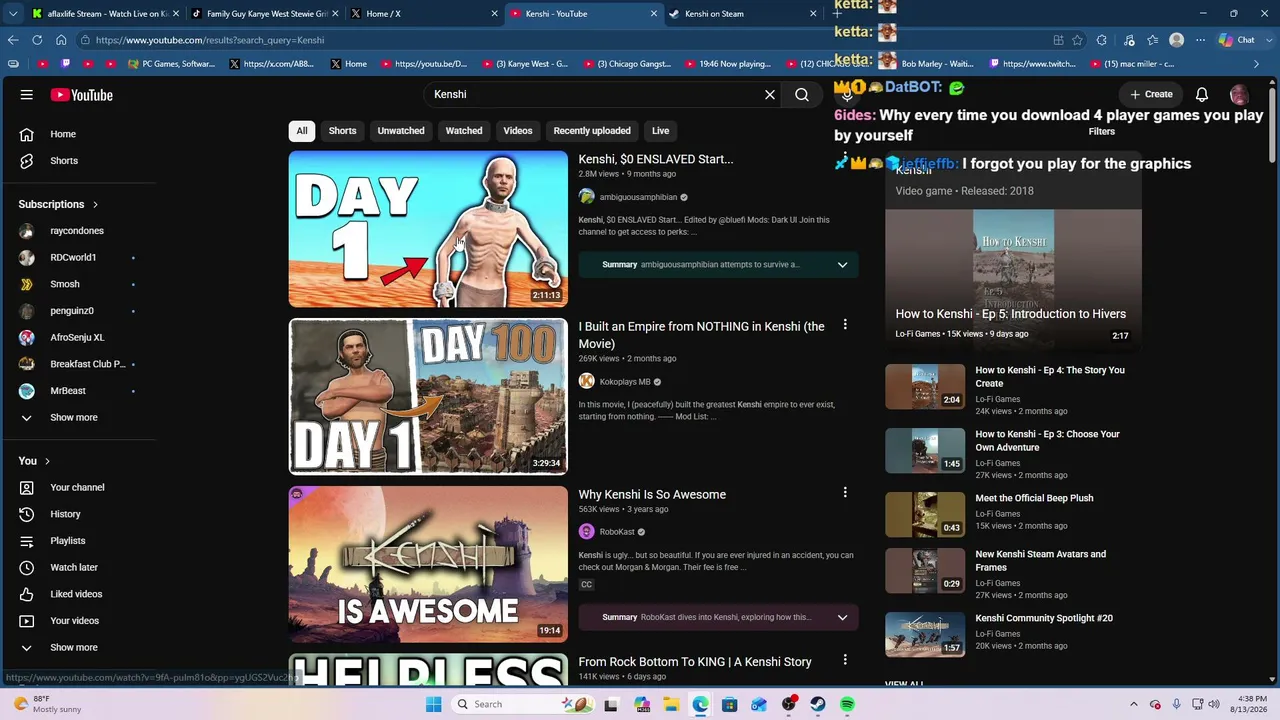Switch to the Home / X tab
Image resolution: width=1280 pixels, height=720 pixels.
coord(424,14)
